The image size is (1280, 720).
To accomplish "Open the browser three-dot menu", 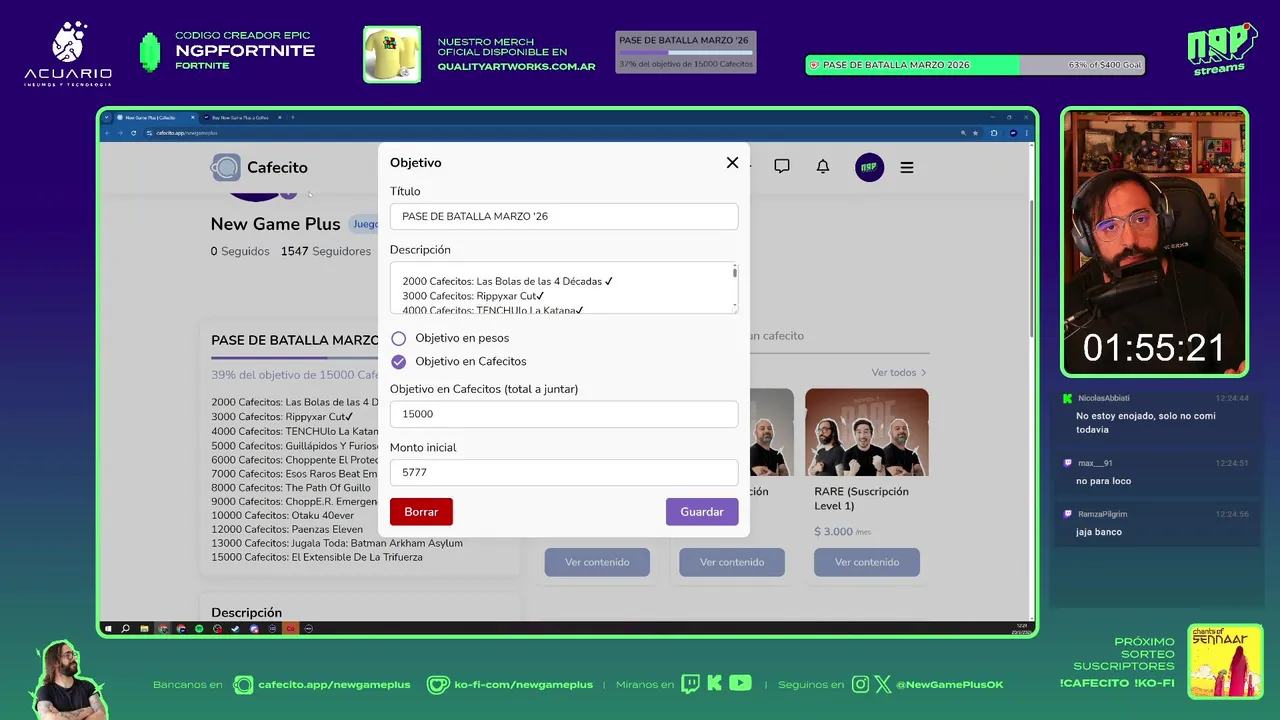I will coord(1027,132).
